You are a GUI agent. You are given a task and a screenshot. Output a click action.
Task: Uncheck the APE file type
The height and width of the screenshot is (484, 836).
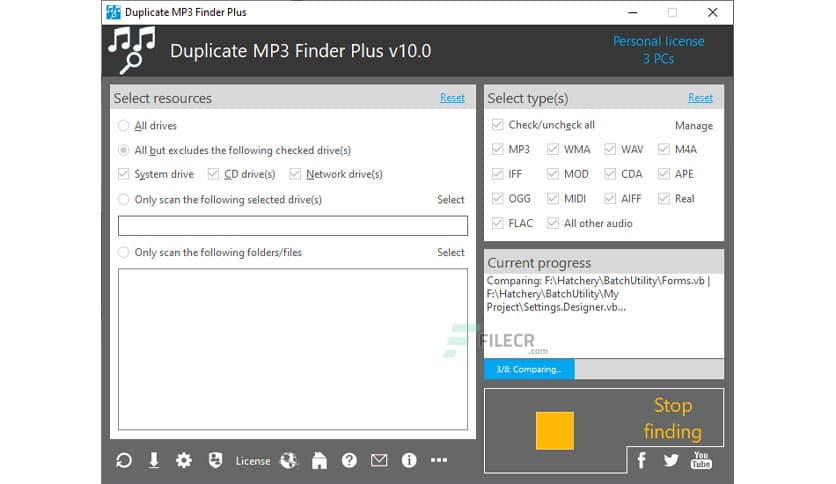(664, 174)
